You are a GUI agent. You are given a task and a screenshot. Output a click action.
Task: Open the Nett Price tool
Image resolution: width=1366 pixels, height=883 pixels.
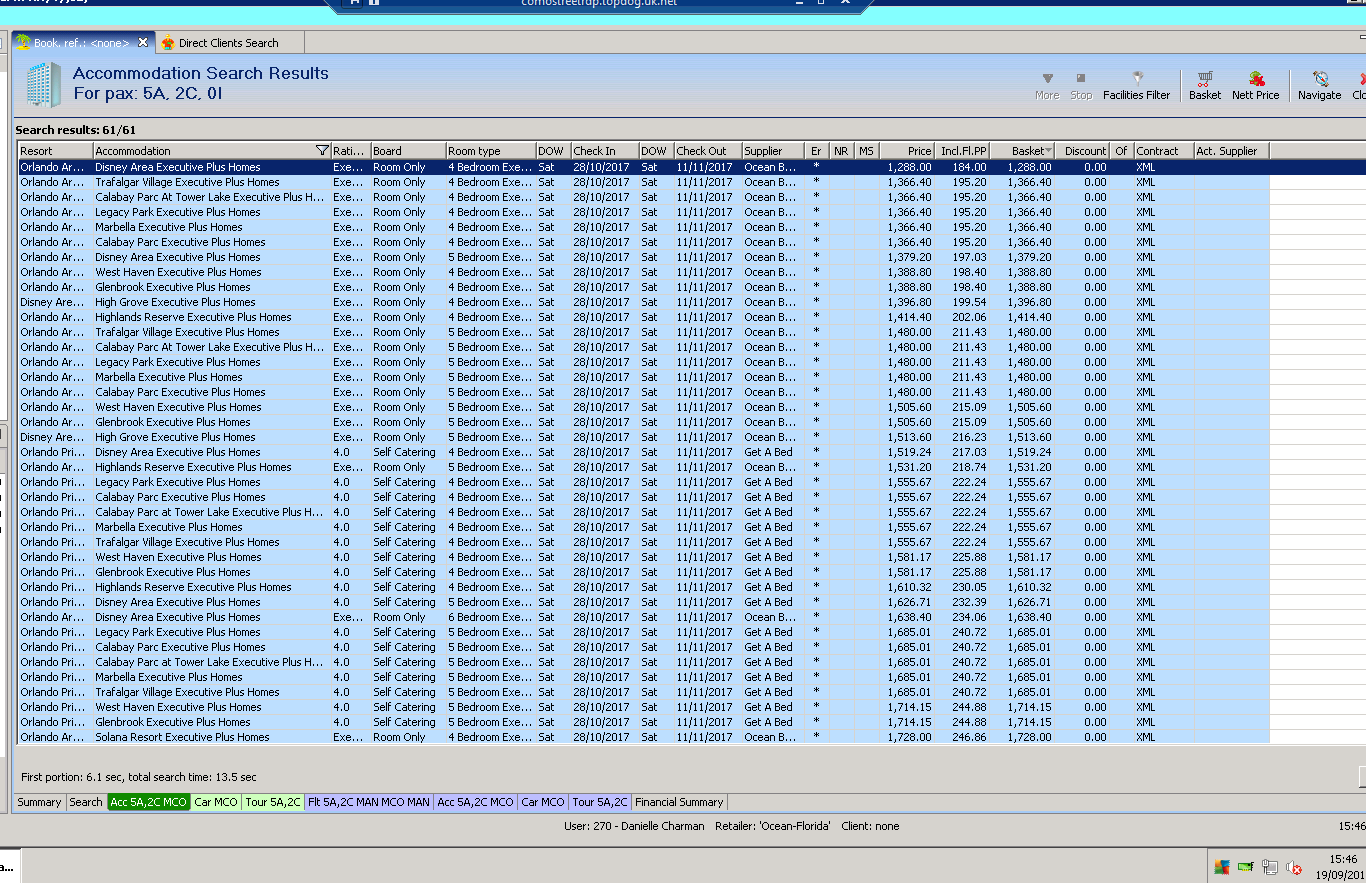click(1255, 86)
